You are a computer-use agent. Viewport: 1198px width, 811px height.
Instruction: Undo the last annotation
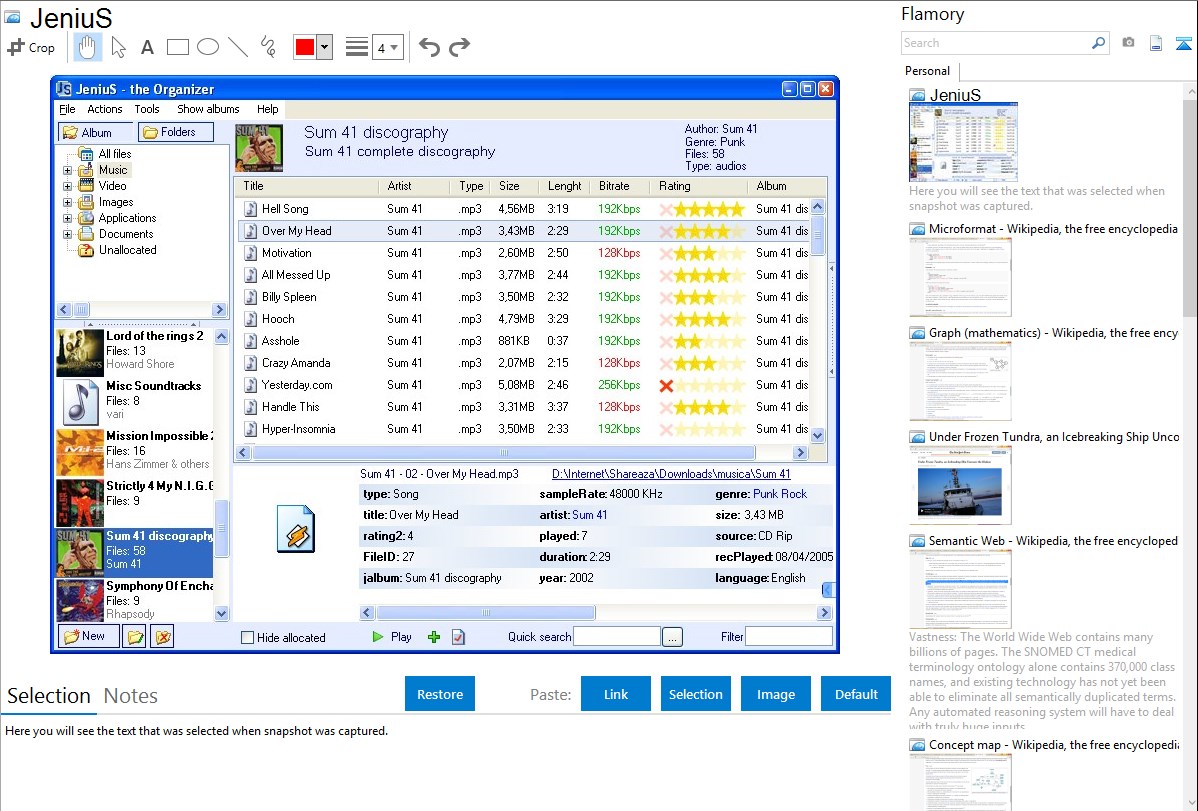[x=429, y=47]
